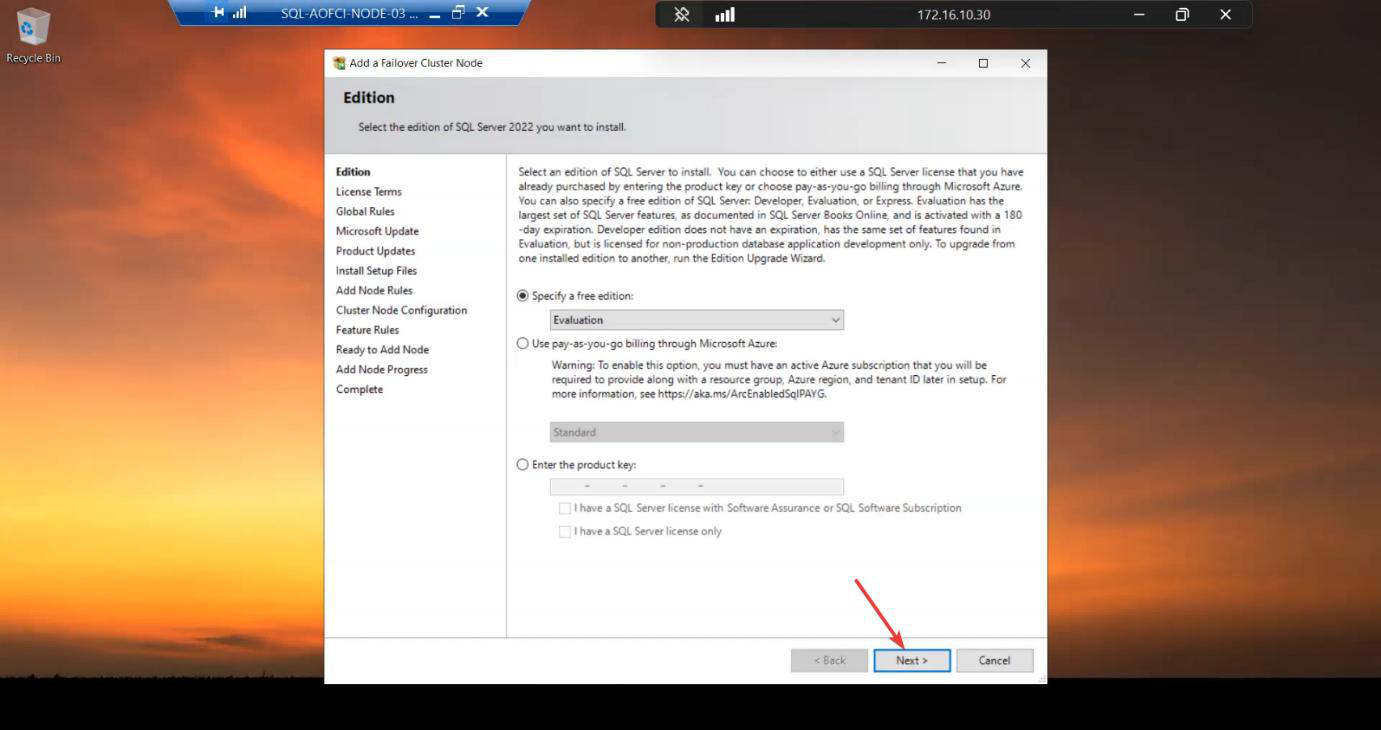Open the Standard pay-as-you-go edition dropdown
The image size is (1381, 730).
pos(697,432)
